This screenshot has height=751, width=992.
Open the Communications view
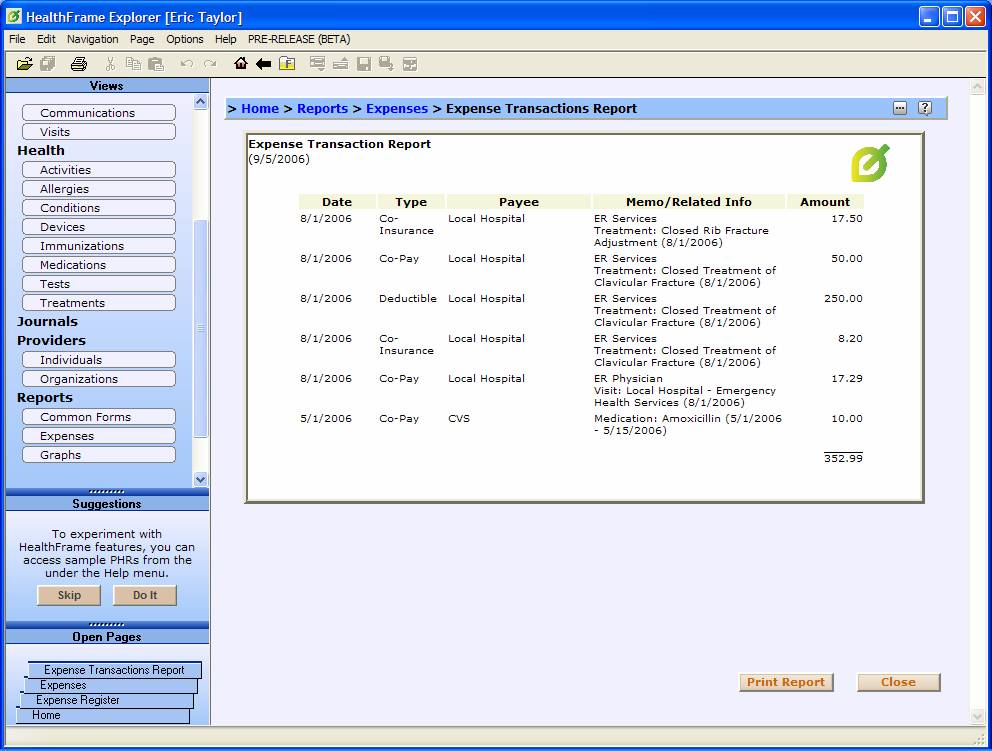[x=99, y=113]
